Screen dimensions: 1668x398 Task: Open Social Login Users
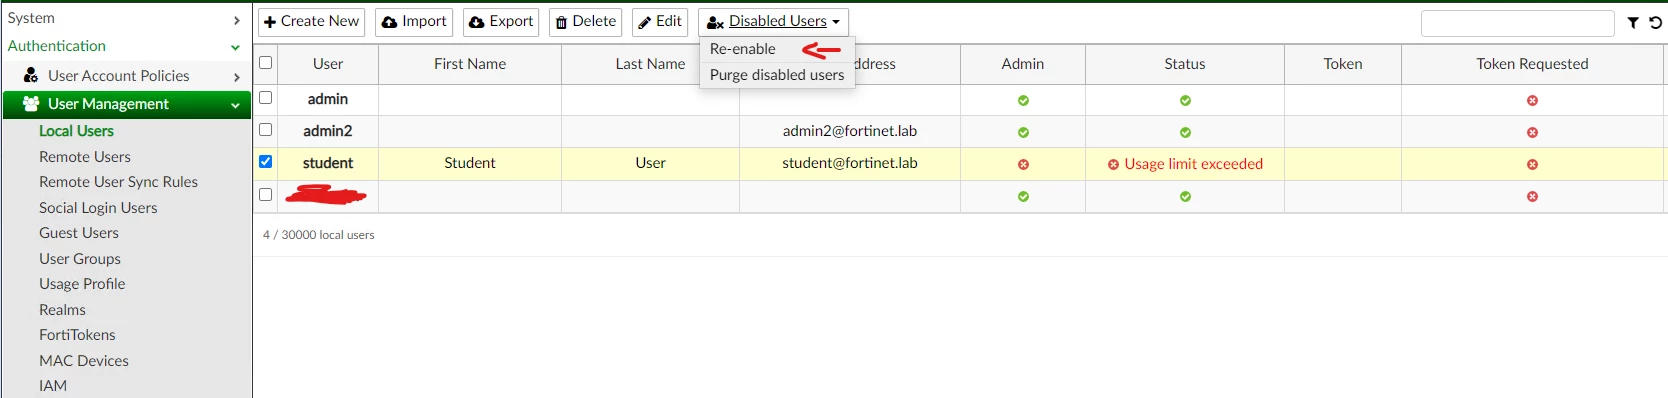pos(98,208)
